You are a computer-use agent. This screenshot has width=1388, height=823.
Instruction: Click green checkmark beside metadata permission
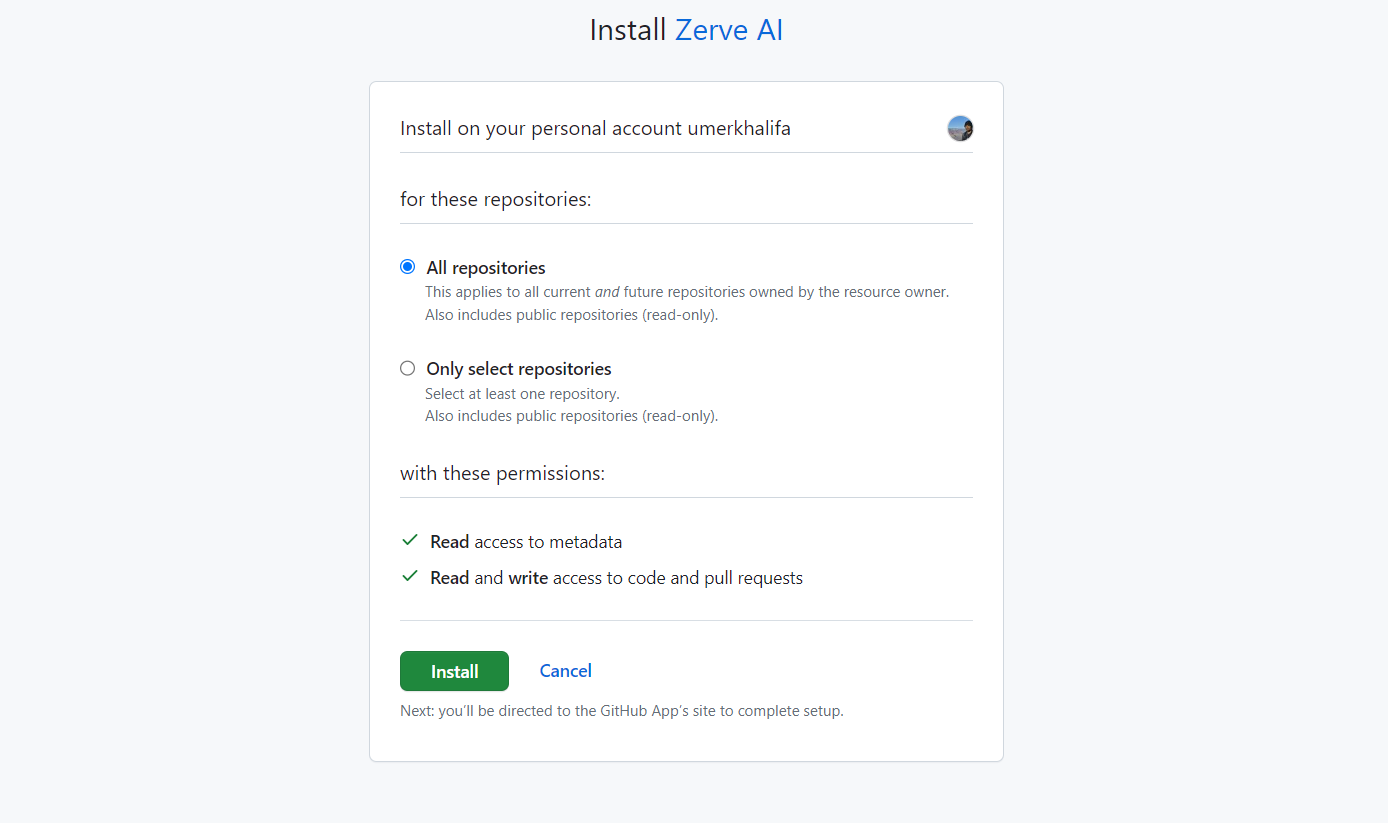coord(409,540)
